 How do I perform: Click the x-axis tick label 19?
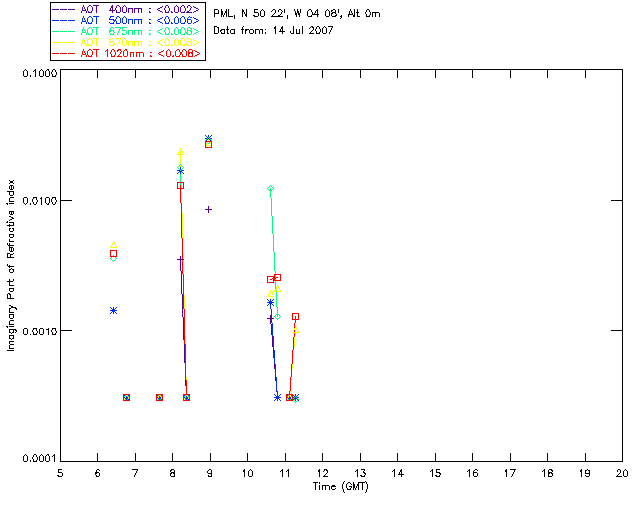point(585,473)
